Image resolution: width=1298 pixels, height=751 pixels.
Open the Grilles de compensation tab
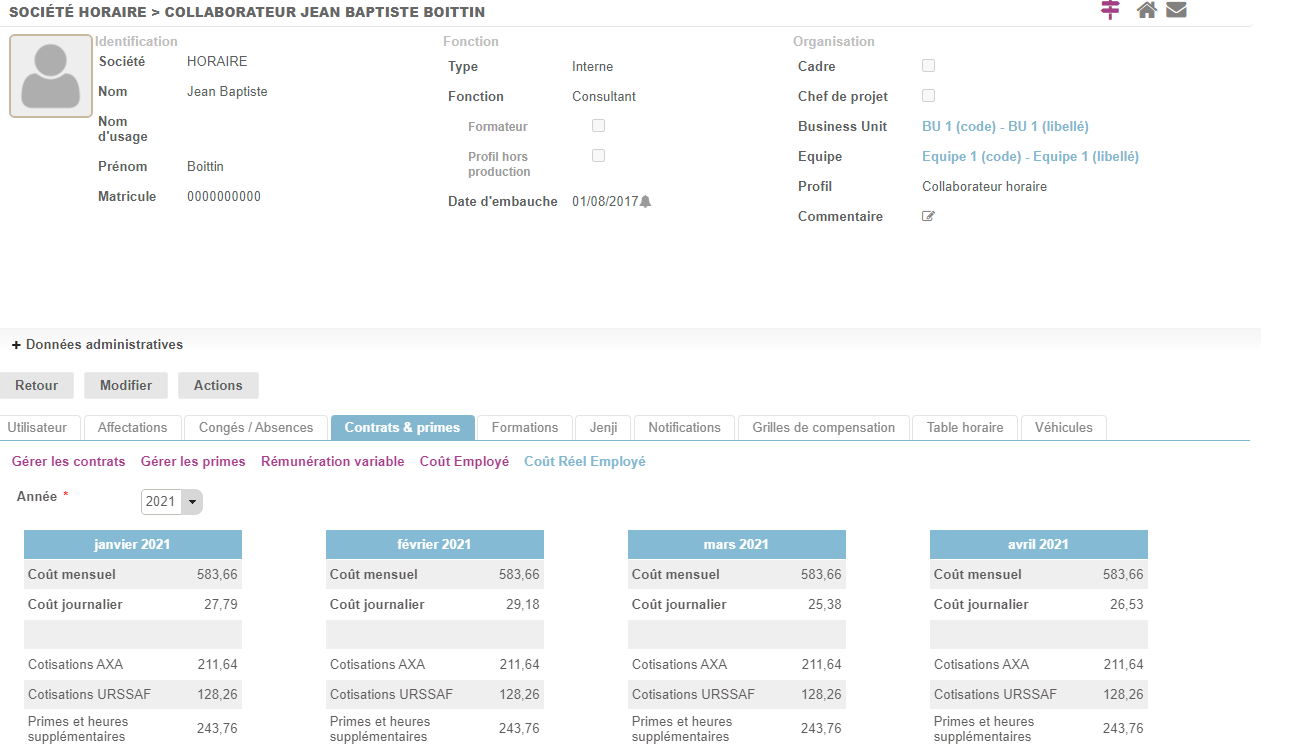click(823, 428)
